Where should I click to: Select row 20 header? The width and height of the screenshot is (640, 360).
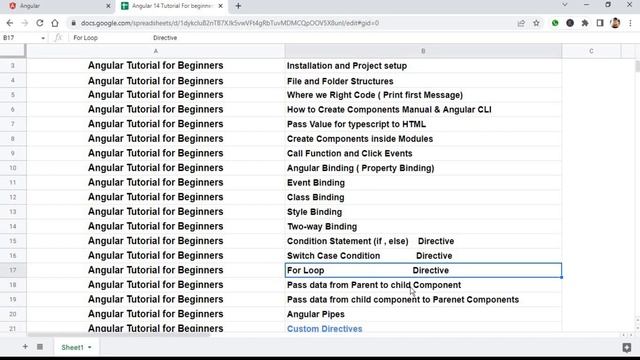[13, 314]
